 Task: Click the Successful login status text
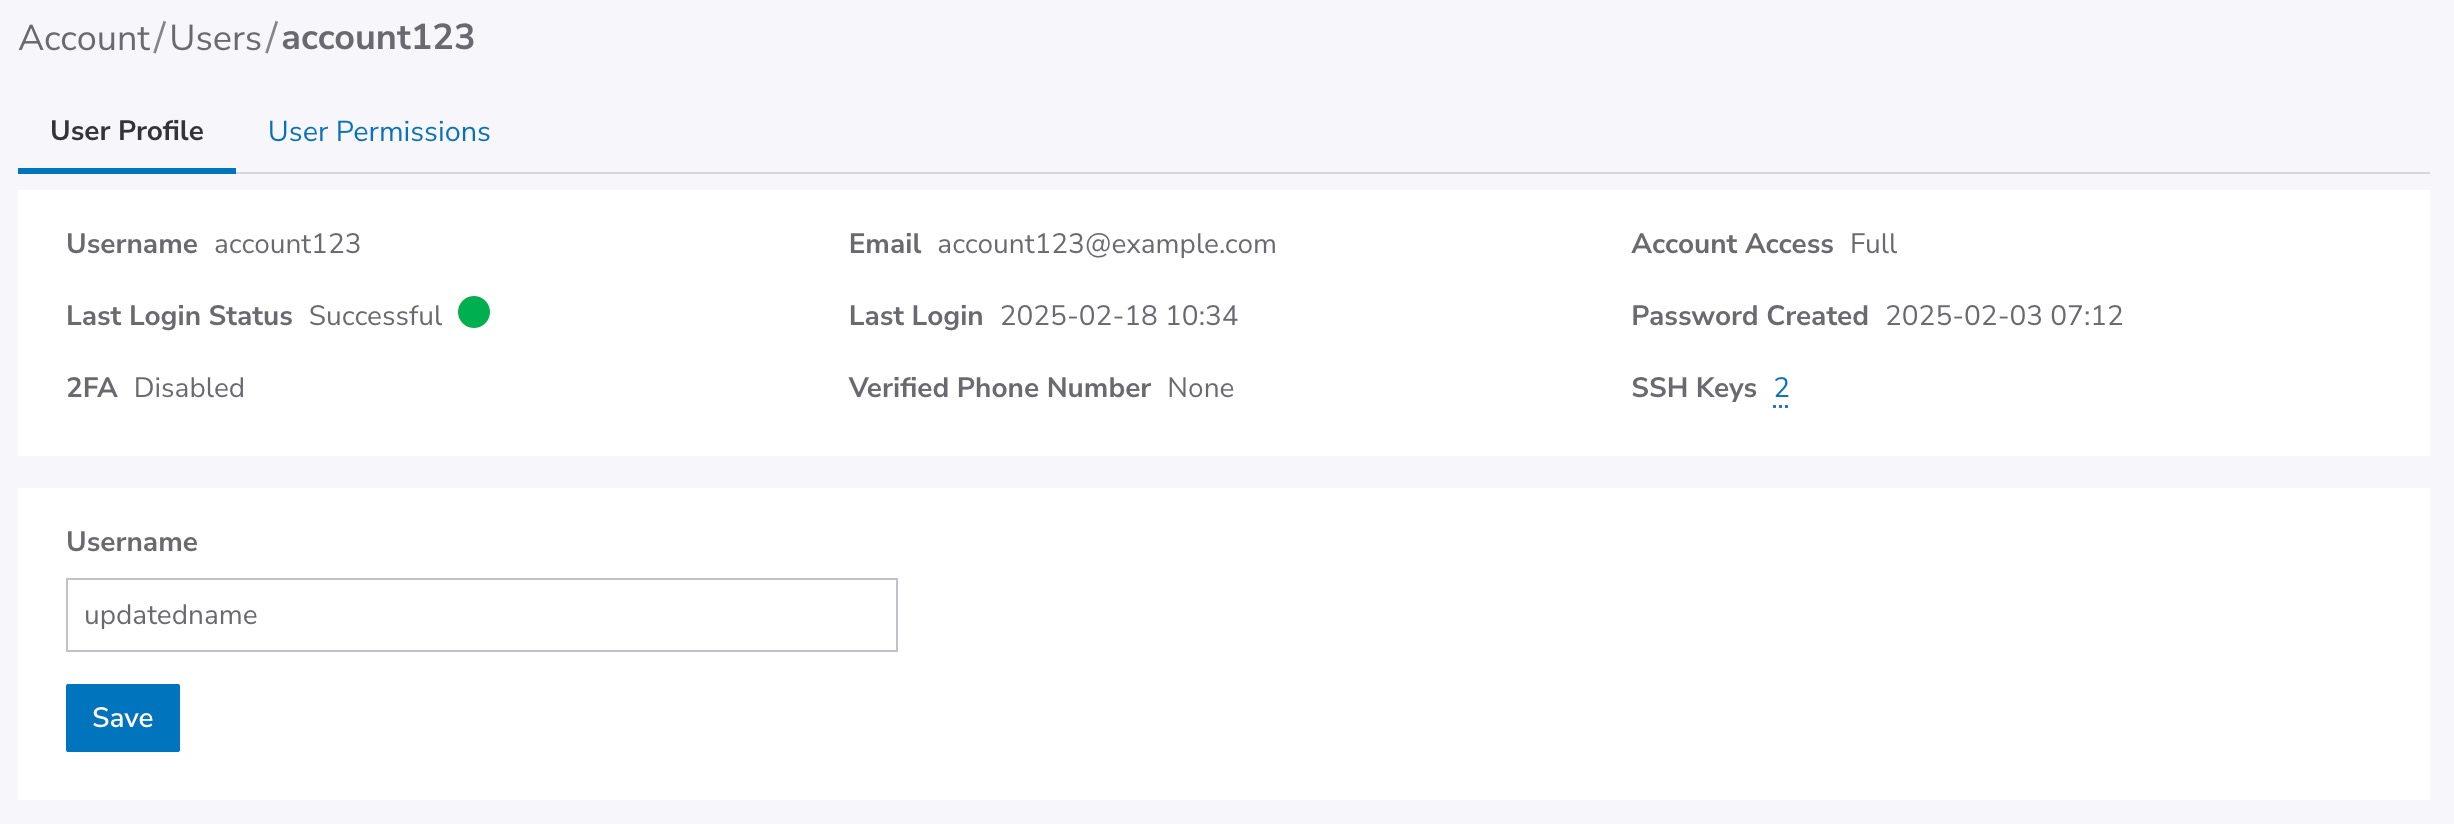(x=375, y=316)
